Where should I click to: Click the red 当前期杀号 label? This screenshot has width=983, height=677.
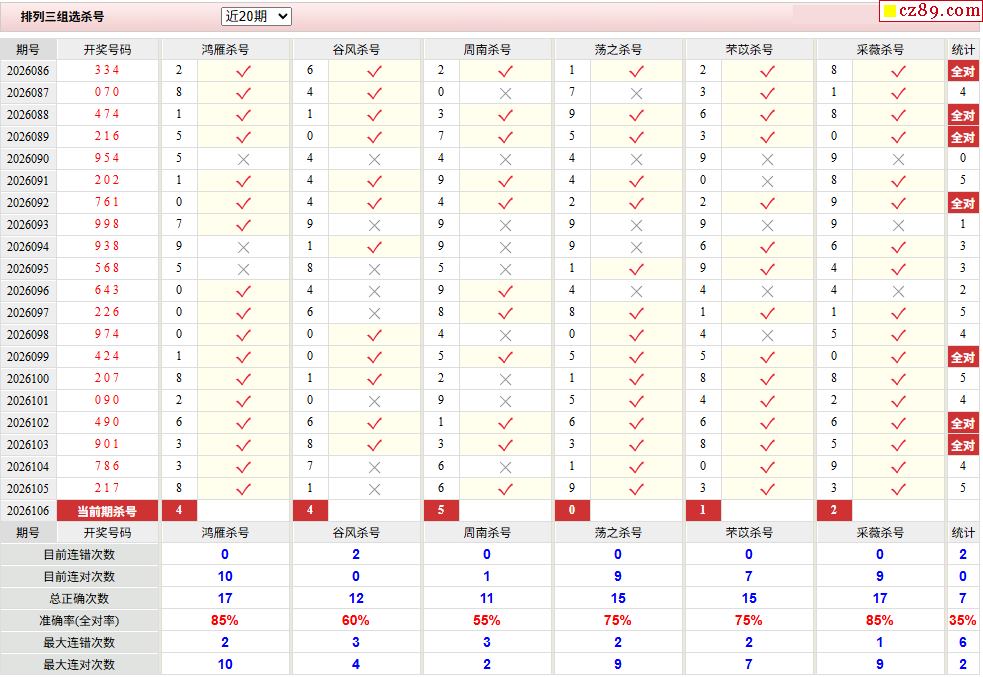pyautogui.click(x=107, y=511)
